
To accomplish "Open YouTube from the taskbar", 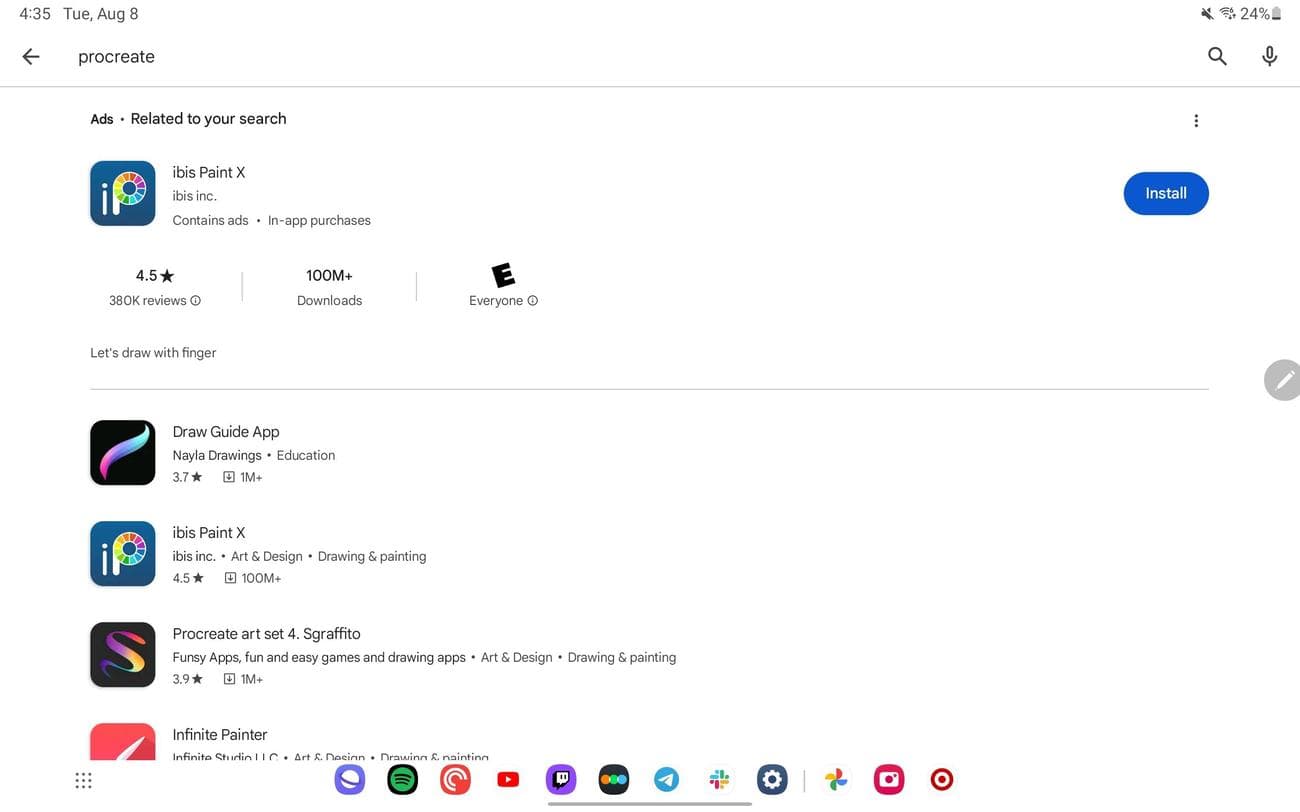I will coord(508,780).
